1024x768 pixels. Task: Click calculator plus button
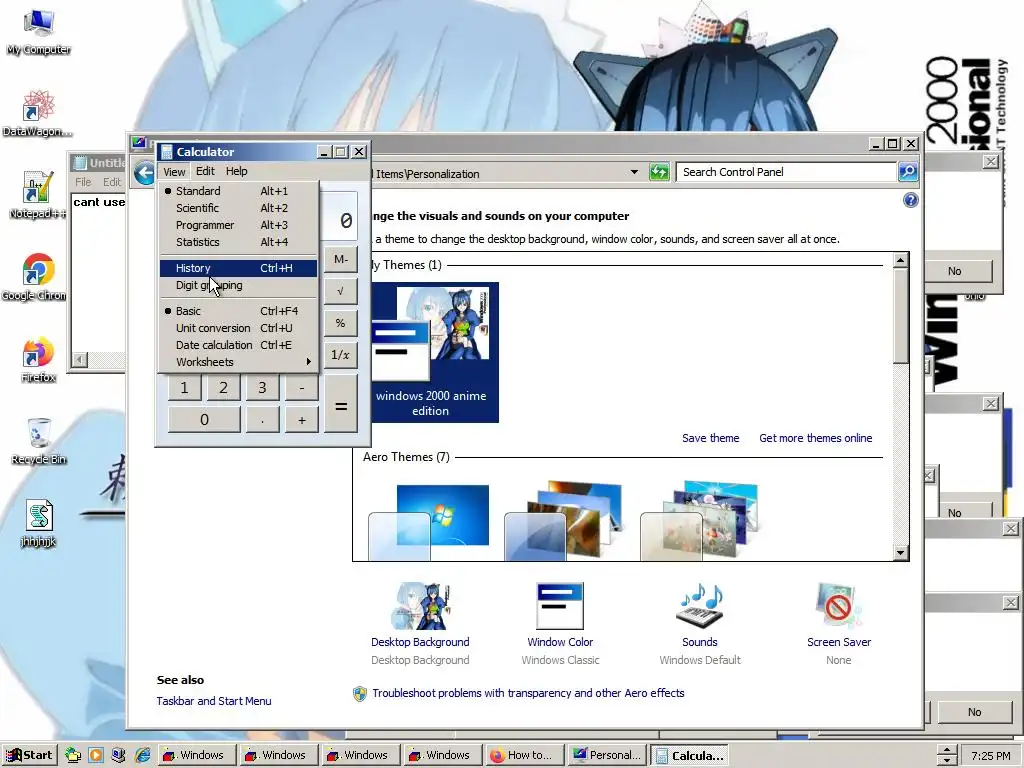pyautogui.click(x=302, y=420)
